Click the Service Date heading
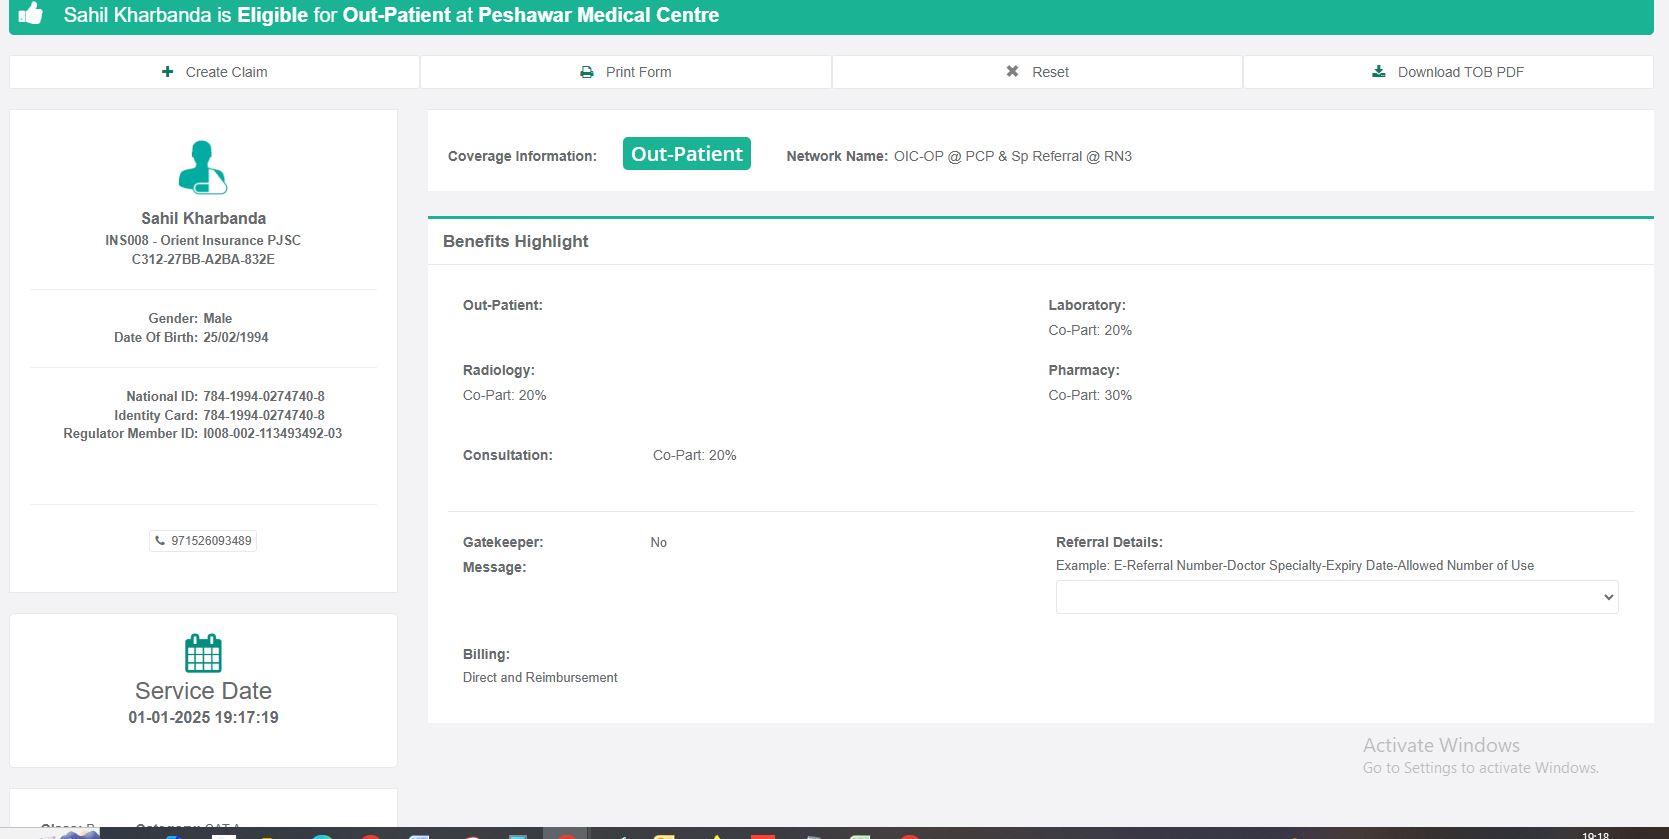Viewport: 1669px width, 839px height. [203, 691]
